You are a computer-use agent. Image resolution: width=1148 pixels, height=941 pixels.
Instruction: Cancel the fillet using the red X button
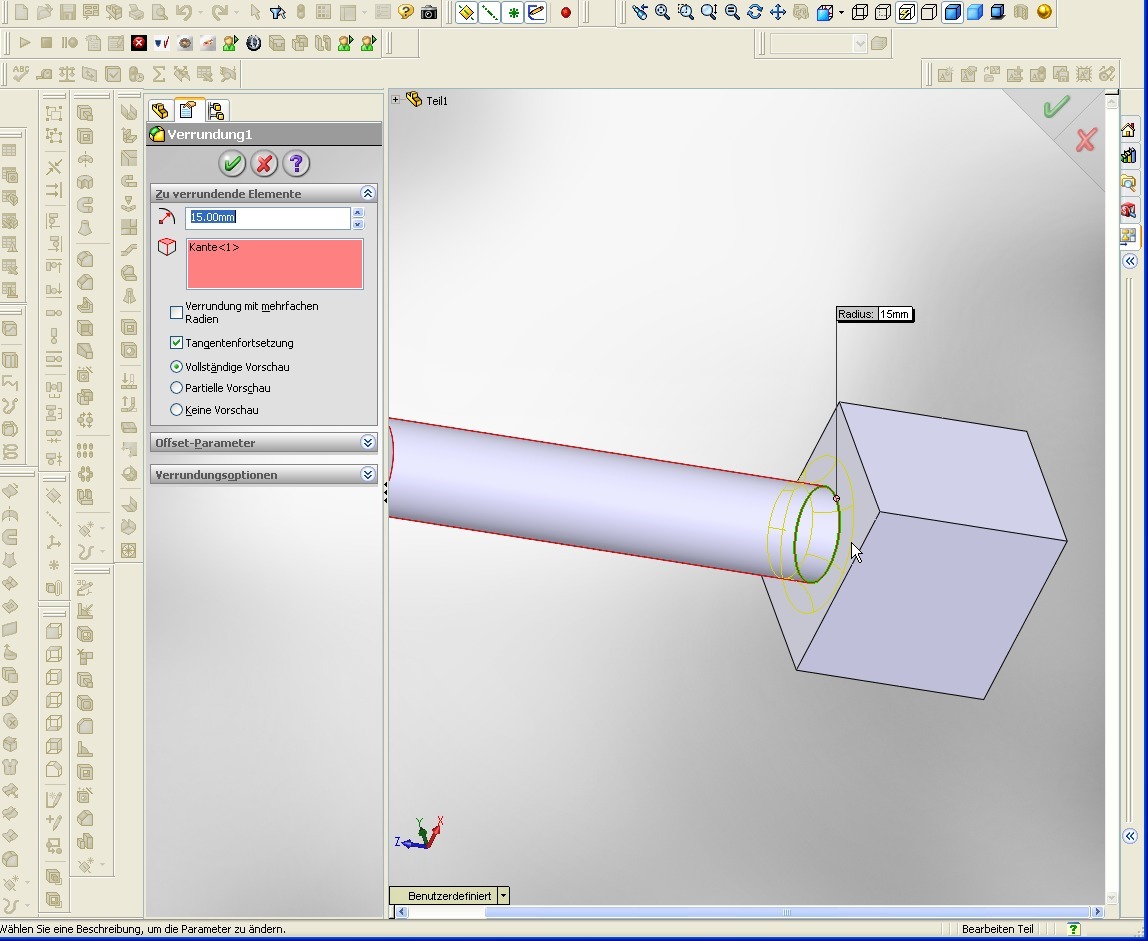tap(264, 164)
